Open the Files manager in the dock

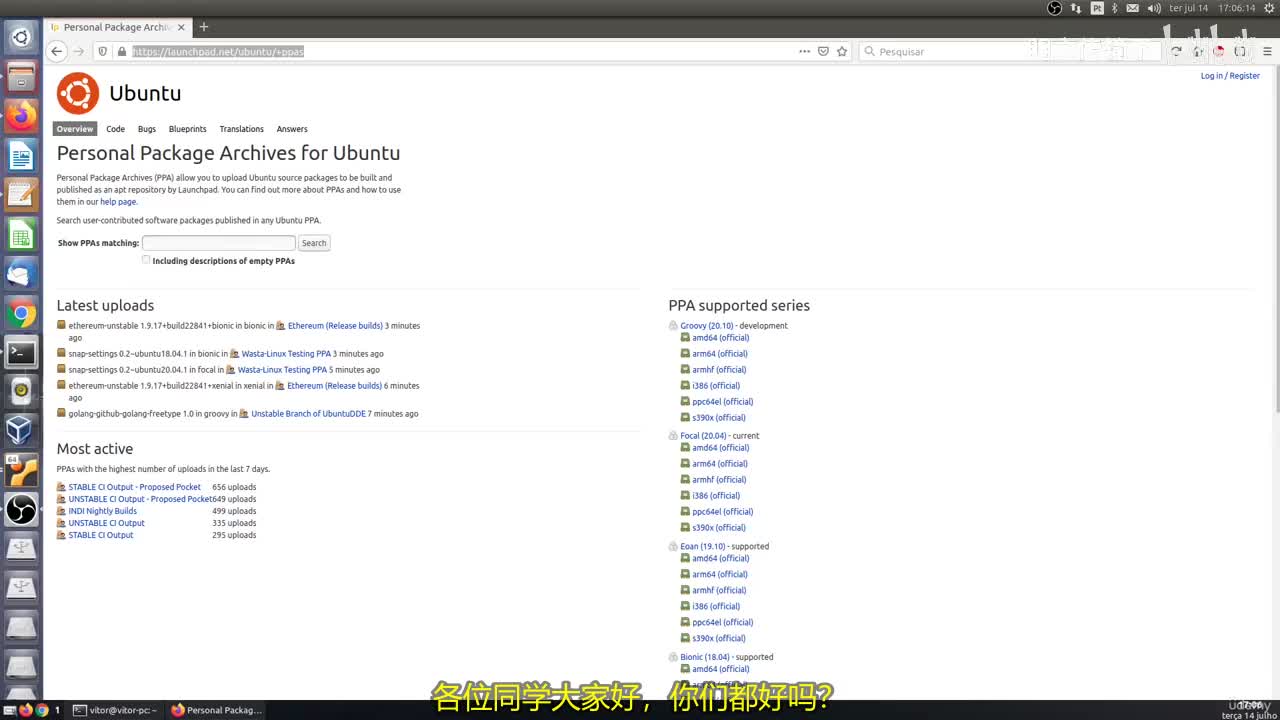(x=21, y=77)
